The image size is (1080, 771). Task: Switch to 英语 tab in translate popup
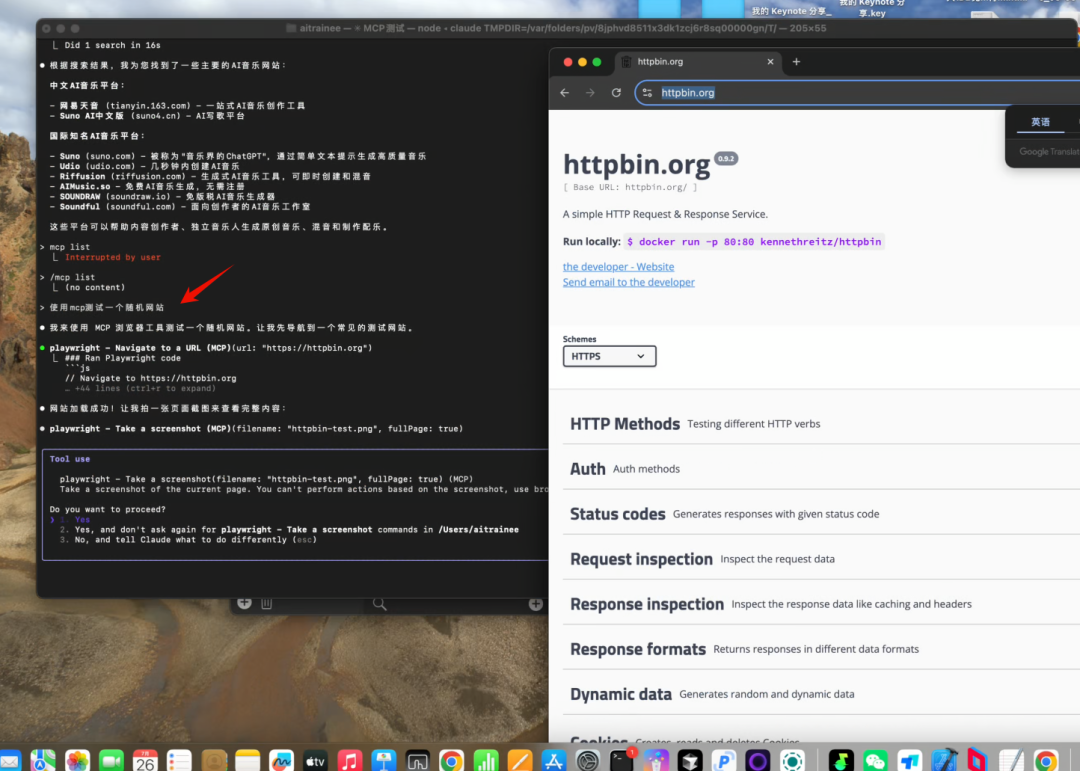[x=1040, y=122]
